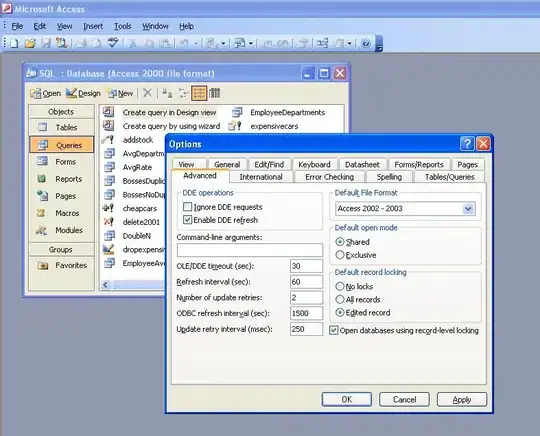540x436 pixels.
Task: Open a database with the folder icon
Action: 30,43
